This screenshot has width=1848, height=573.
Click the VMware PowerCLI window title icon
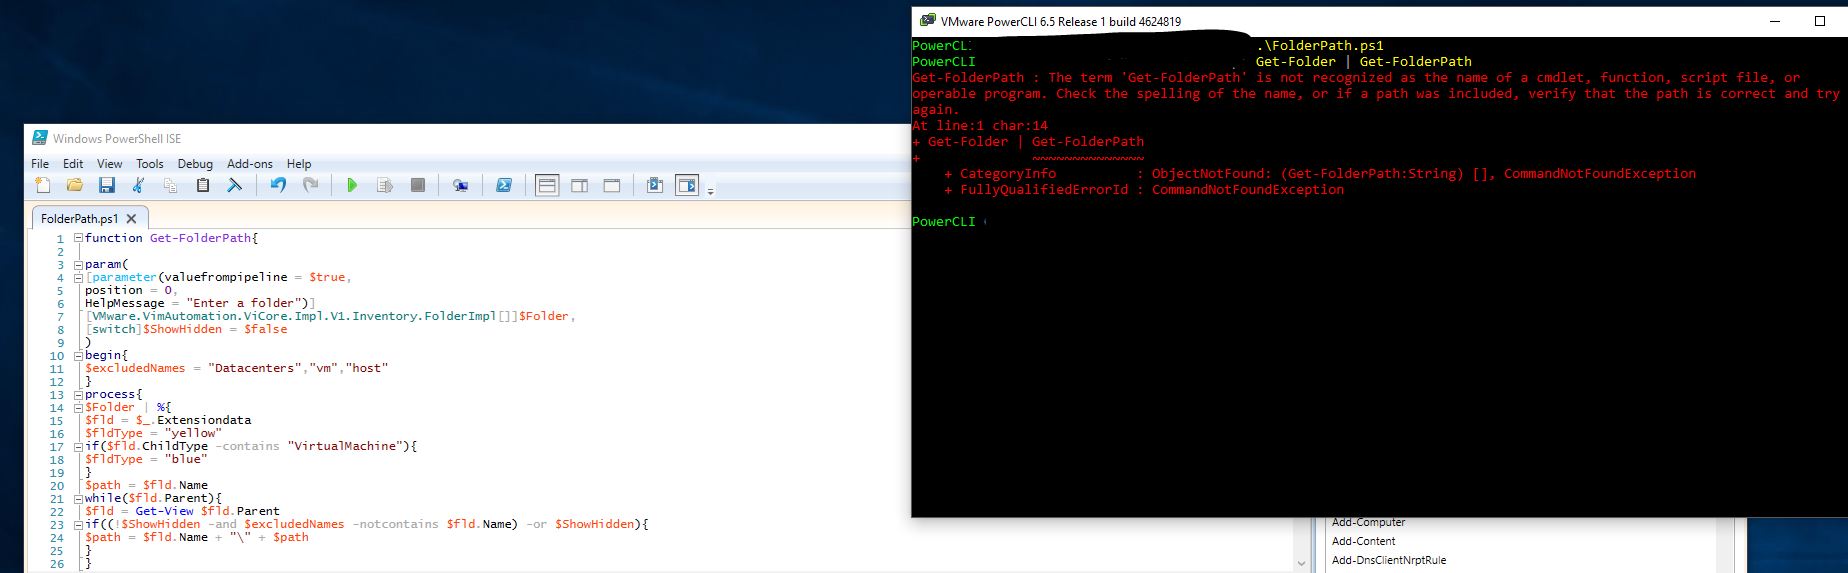point(926,20)
